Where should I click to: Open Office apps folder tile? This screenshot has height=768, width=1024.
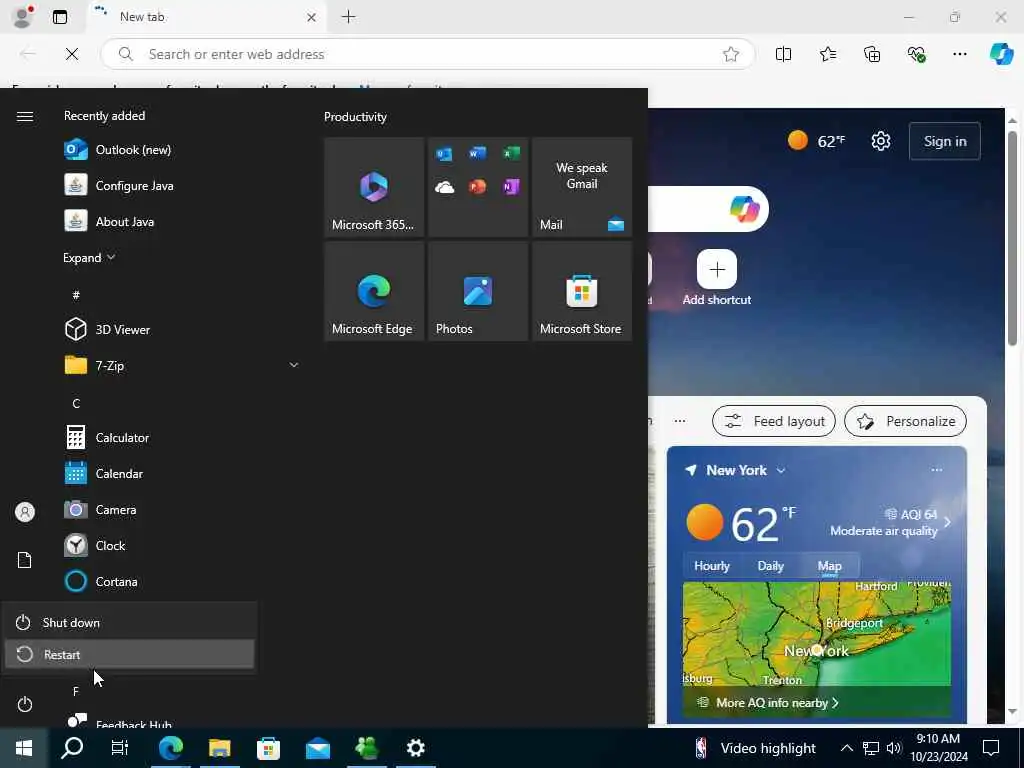tap(477, 187)
